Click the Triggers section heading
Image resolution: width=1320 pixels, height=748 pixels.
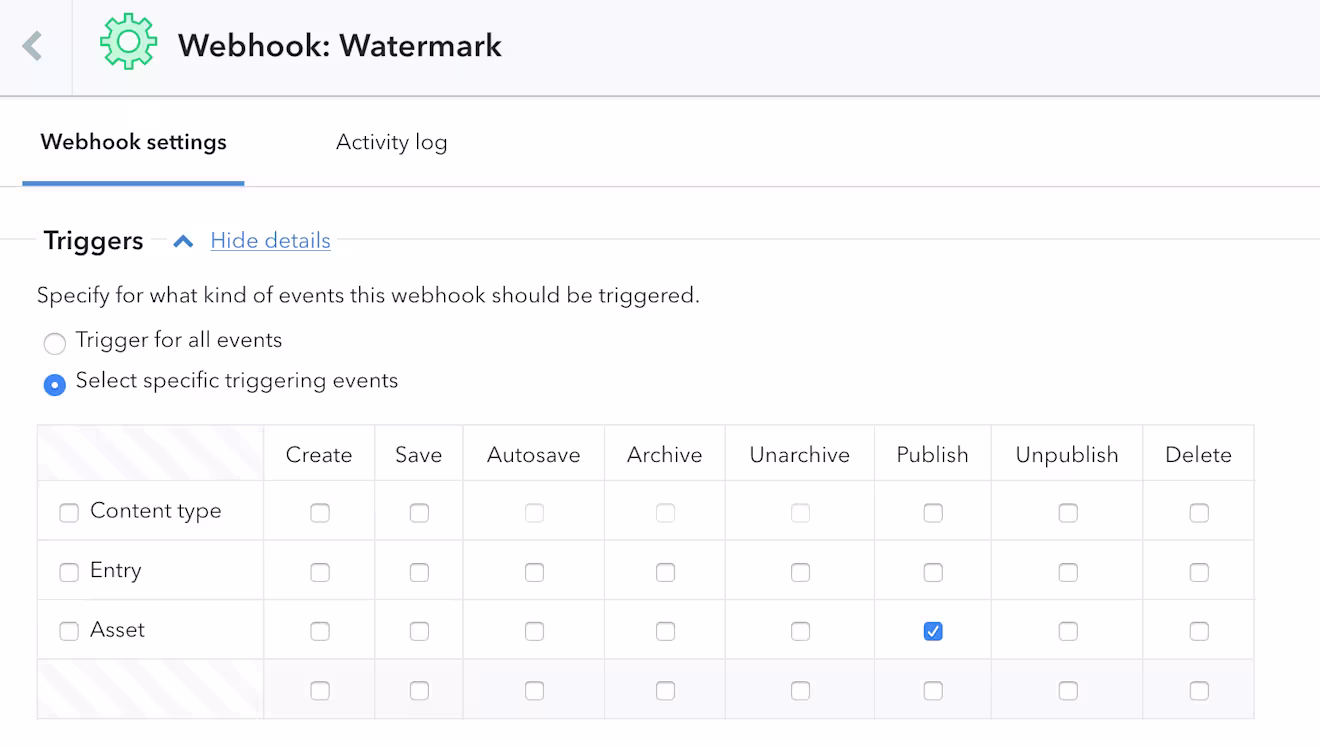93,241
